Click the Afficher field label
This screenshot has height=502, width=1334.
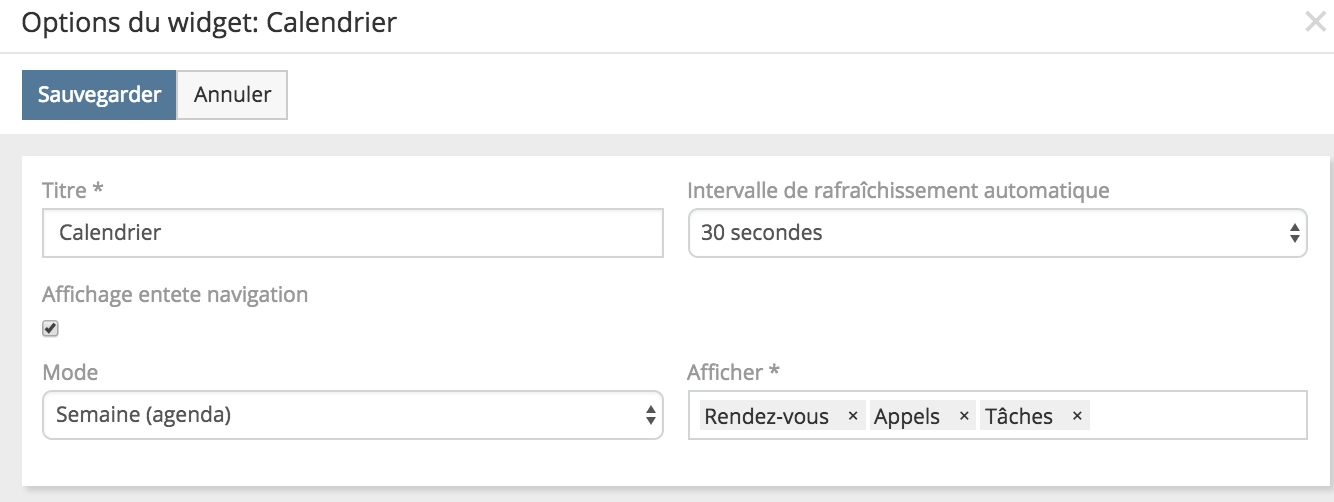point(733,372)
